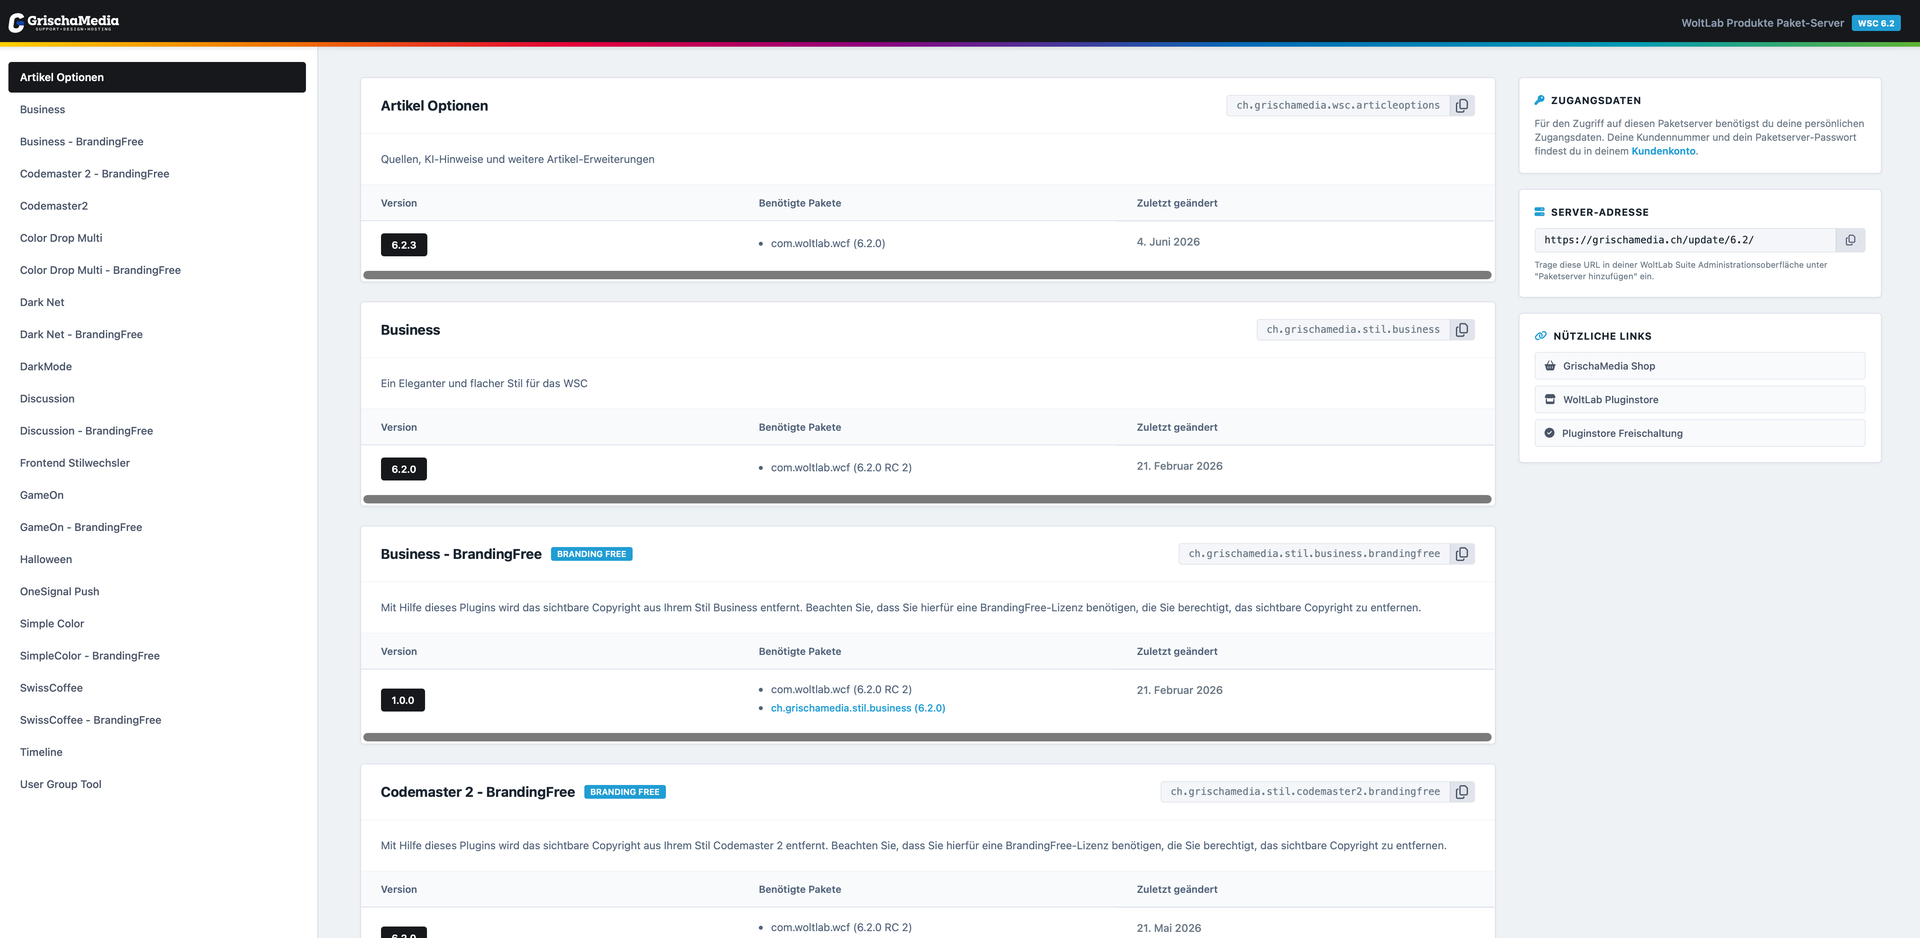
Task: Select Simple Color in the sidebar
Action: 157,624
